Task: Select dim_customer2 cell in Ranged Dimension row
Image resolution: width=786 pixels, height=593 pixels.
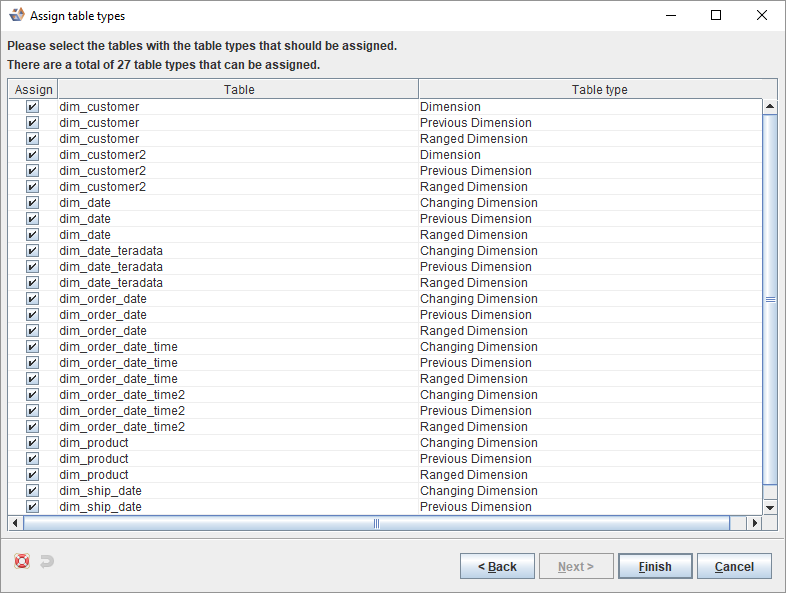Action: click(238, 187)
